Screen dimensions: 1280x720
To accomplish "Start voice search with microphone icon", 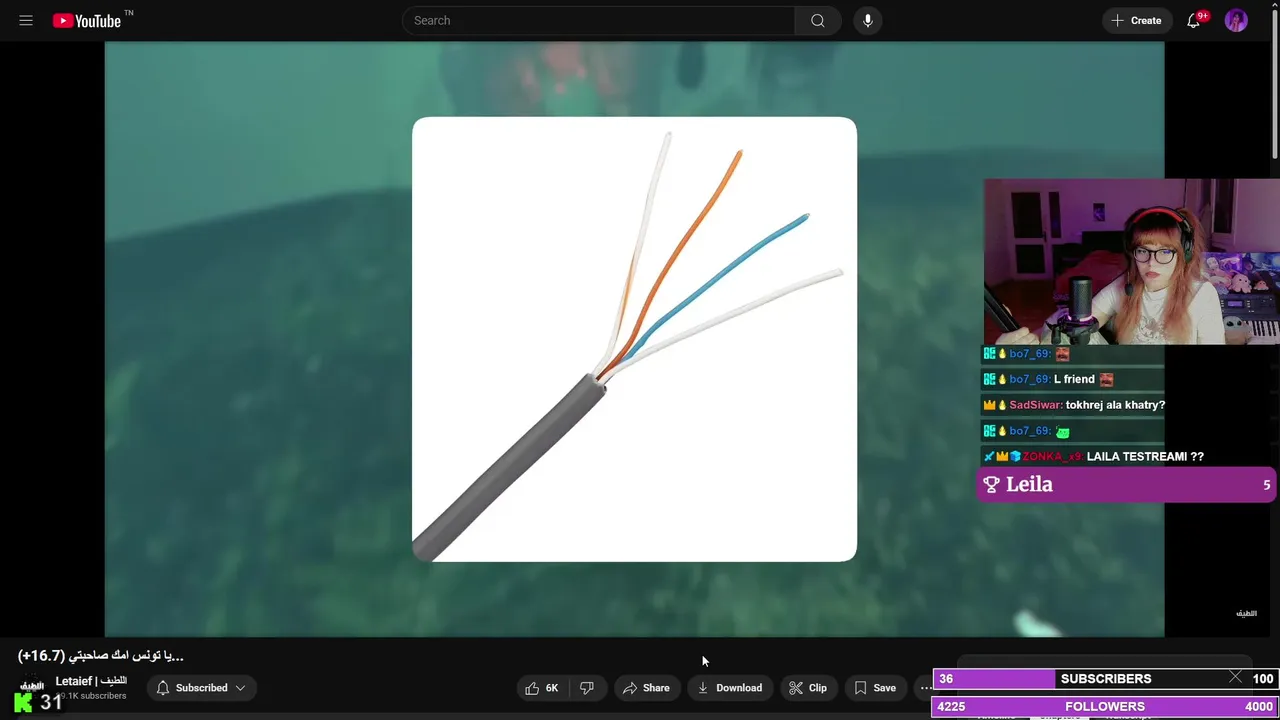I will click(x=868, y=20).
